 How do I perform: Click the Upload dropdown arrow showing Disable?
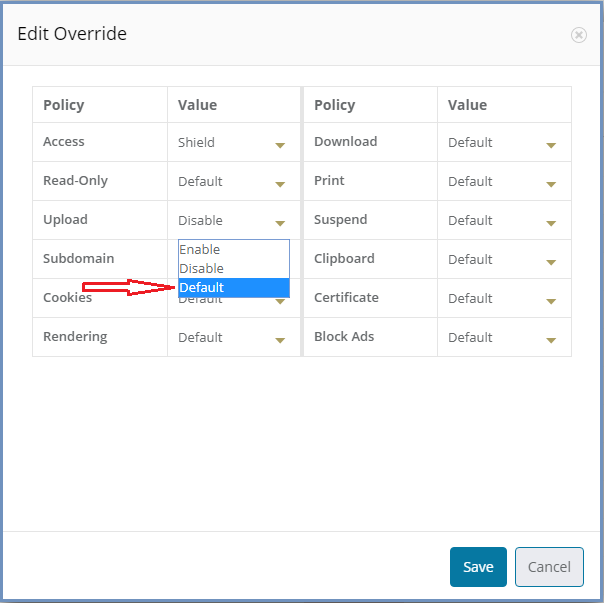[x=280, y=223]
